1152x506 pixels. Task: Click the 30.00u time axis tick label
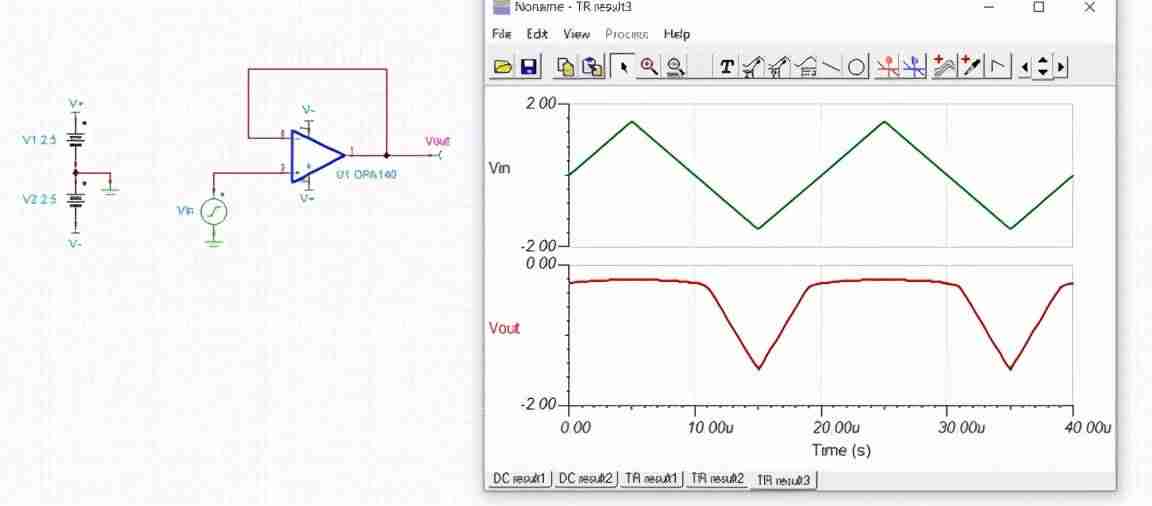point(962,427)
